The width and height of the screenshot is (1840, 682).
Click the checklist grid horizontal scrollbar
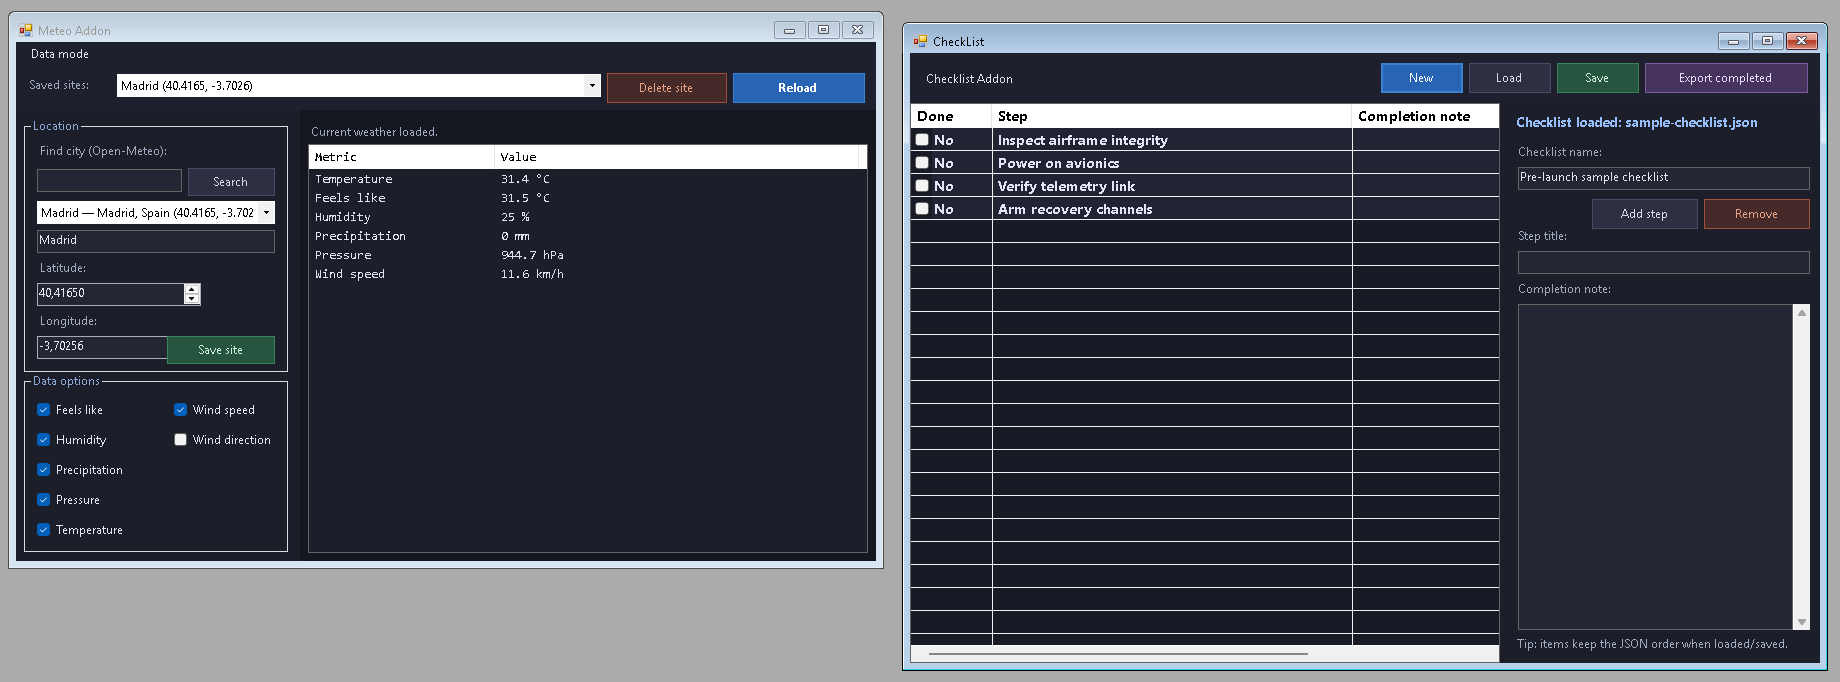1118,654
